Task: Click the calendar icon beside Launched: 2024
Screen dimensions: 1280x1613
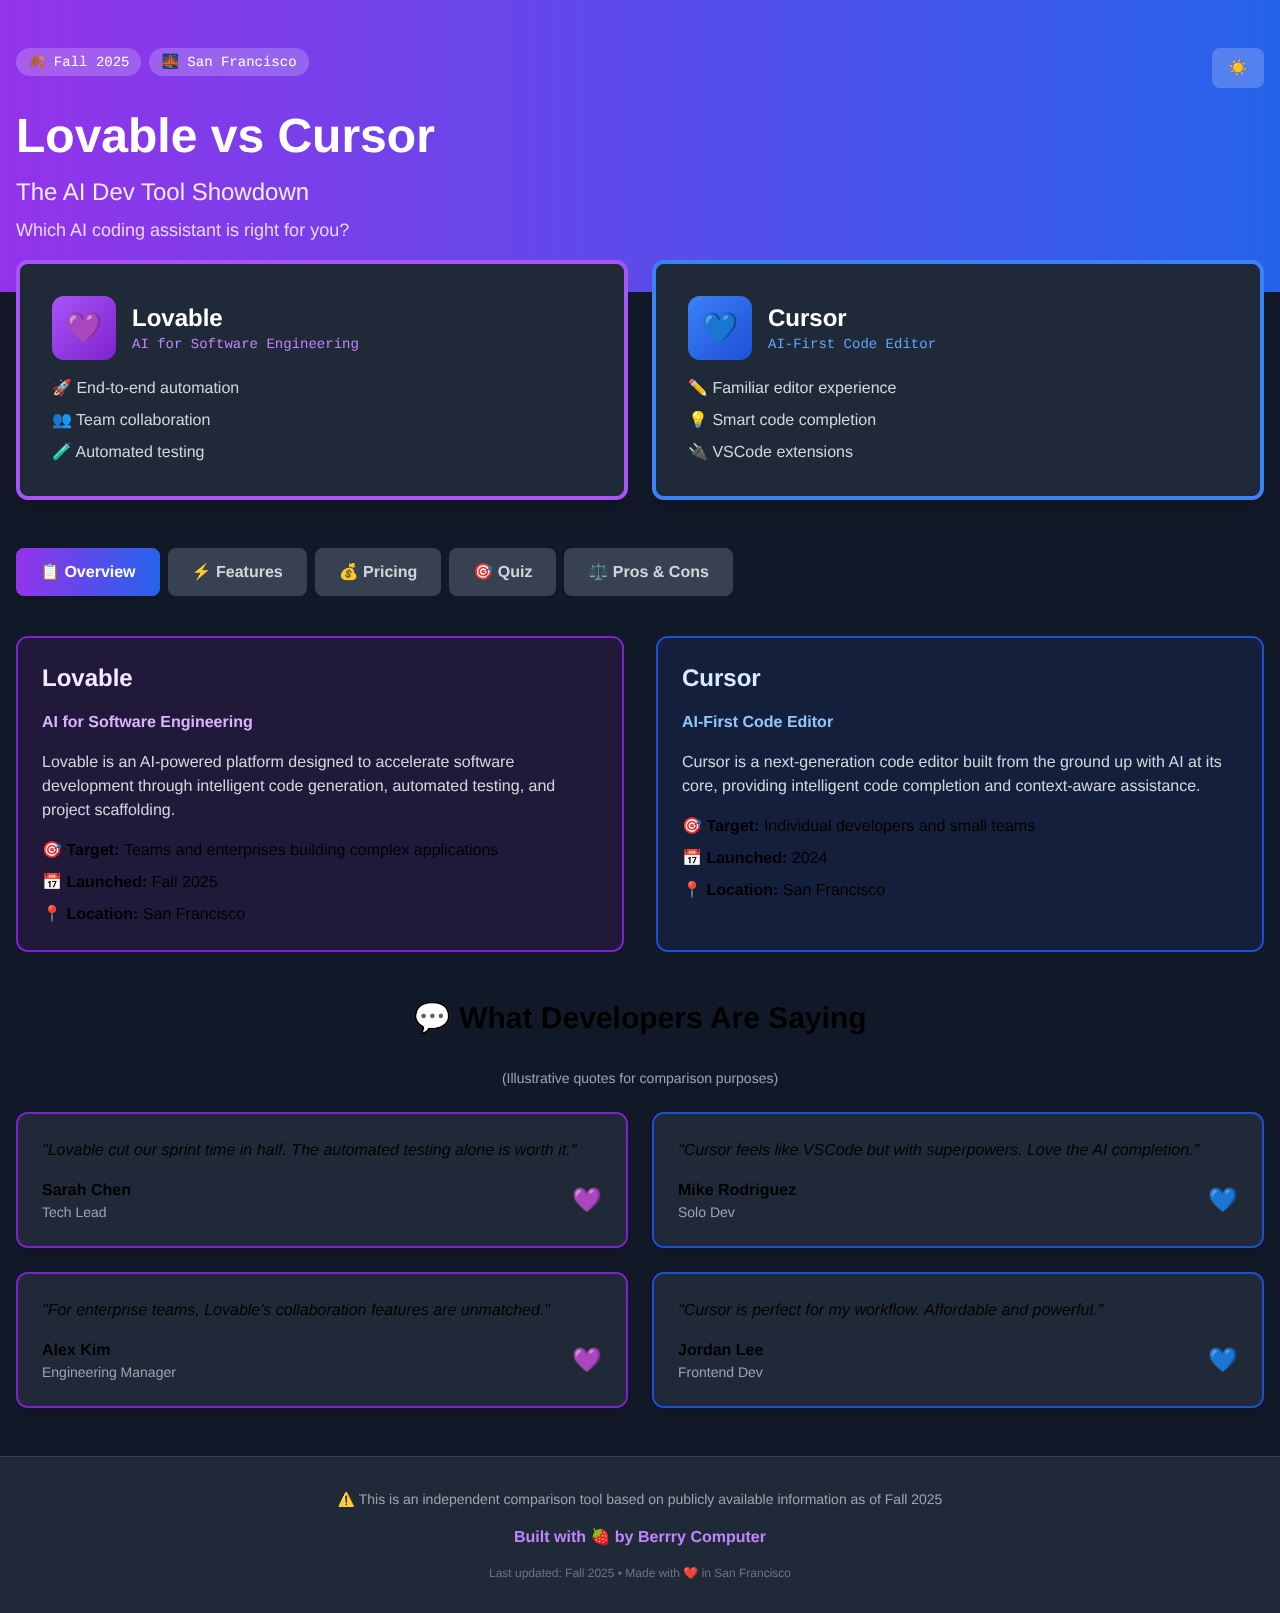Action: click(692, 858)
